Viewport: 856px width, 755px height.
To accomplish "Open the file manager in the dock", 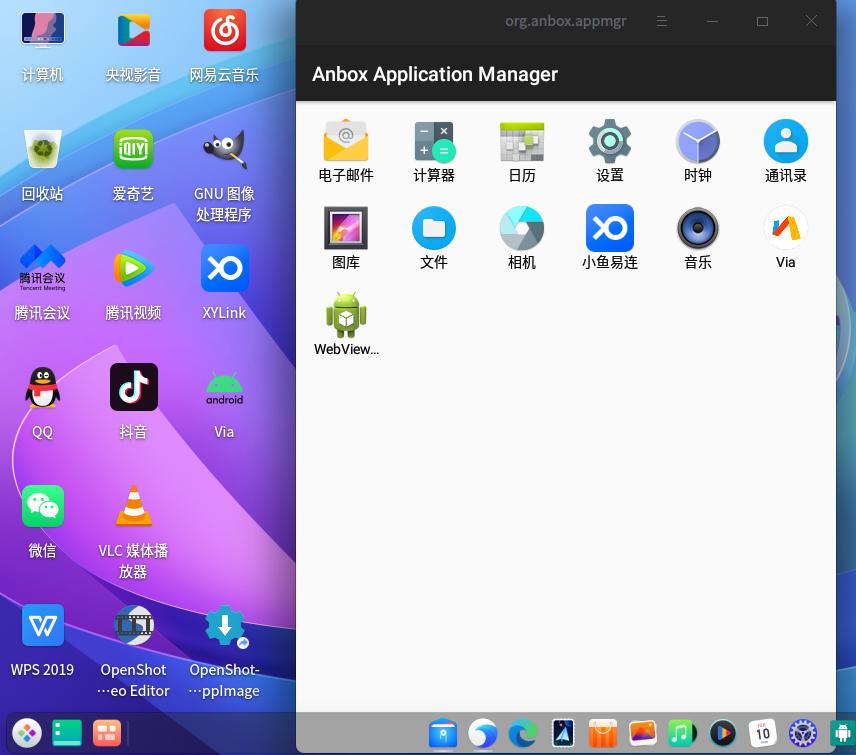I will 443,733.
